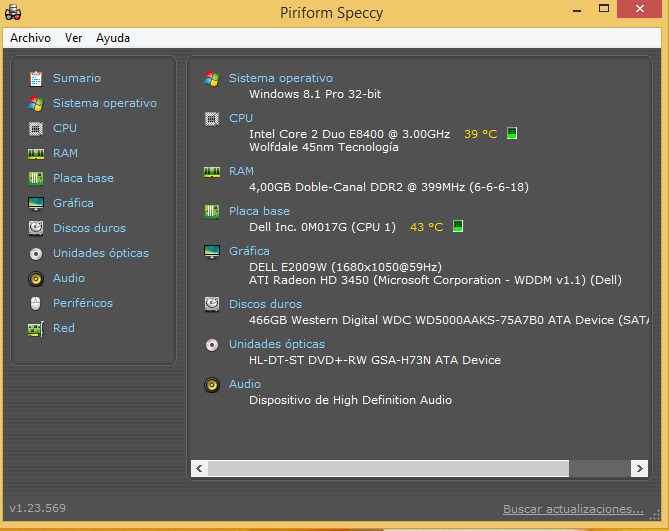The height and width of the screenshot is (531, 669).
Task: Select Discos duros in sidebar
Action: click(x=90, y=228)
